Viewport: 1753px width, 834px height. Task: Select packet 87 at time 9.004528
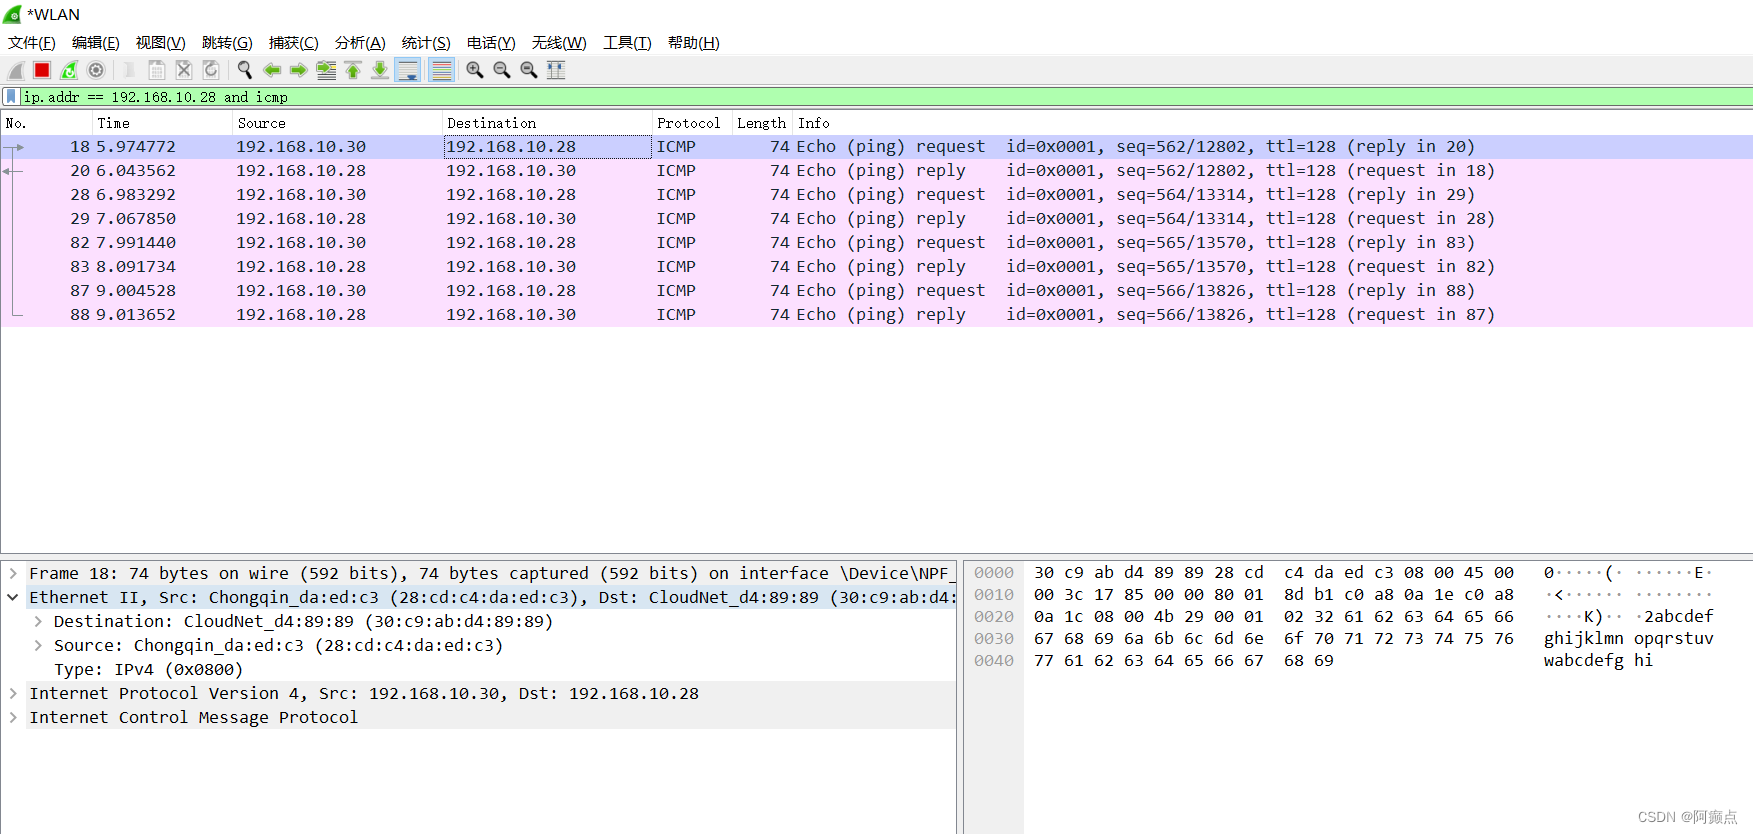tap(876, 291)
